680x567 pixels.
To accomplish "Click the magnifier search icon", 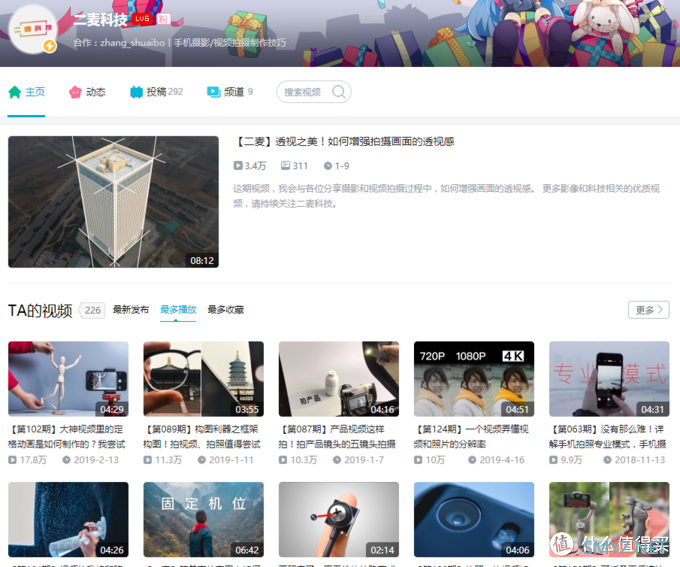I will 339,92.
